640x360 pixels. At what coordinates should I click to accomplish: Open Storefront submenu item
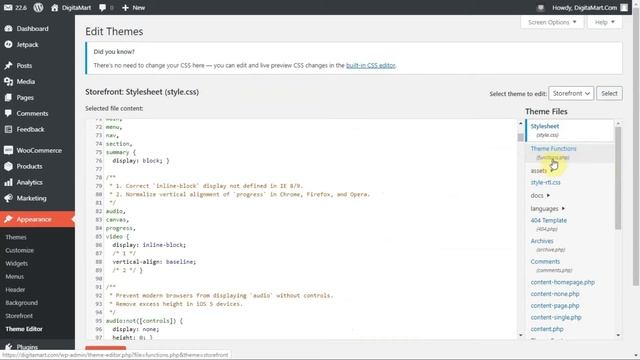[19, 316]
